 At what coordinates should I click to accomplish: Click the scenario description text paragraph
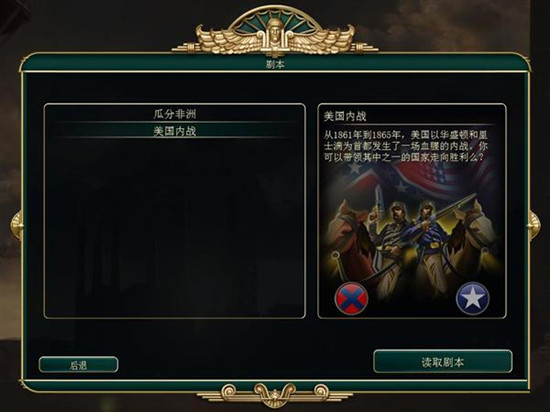click(x=405, y=146)
